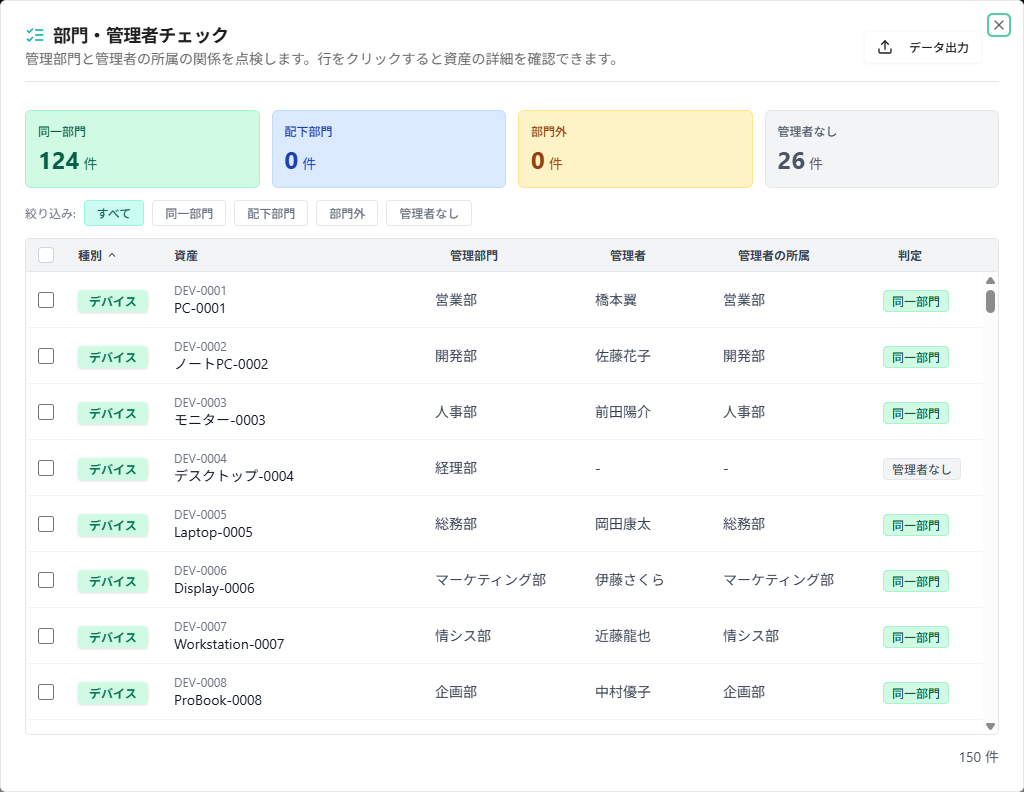Click asset name ProBook-0008
Screen dimensions: 1024x792
point(218,700)
